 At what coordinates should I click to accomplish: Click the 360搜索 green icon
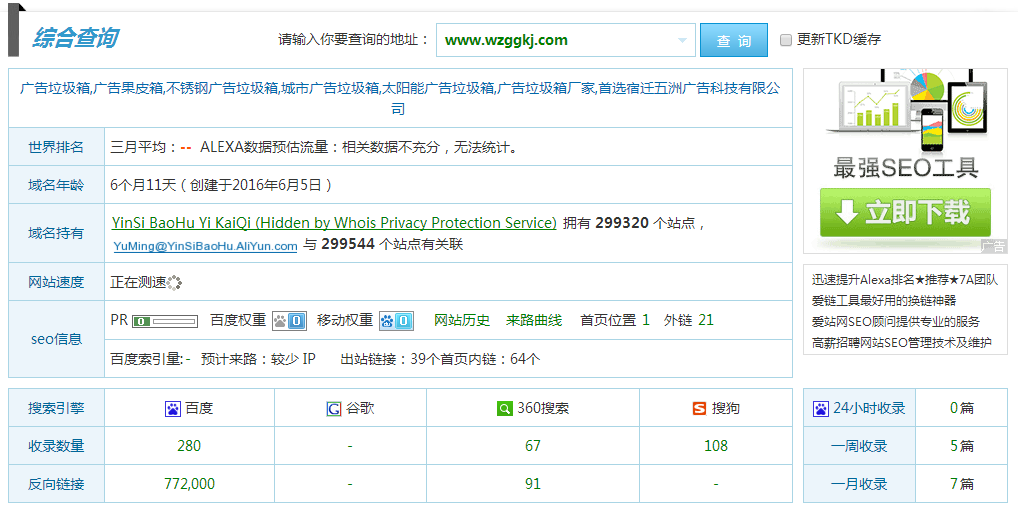(x=505, y=409)
